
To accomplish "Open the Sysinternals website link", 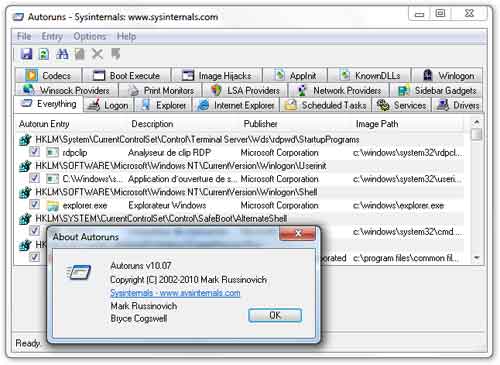I will point(175,293).
